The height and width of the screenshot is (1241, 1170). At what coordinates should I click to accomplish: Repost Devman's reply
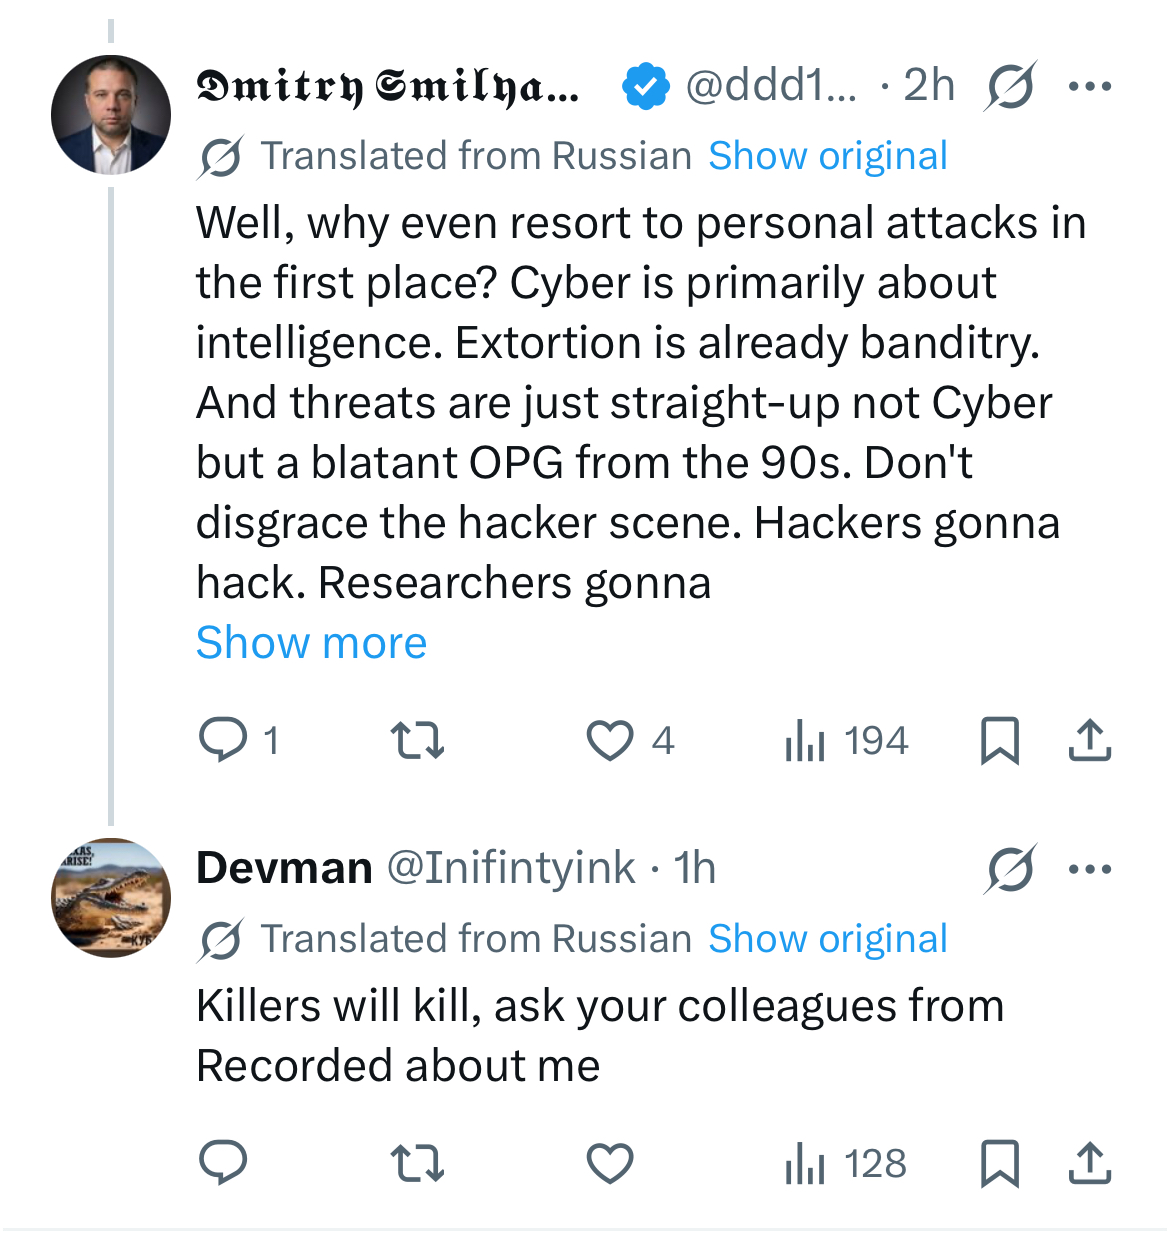tap(417, 1162)
